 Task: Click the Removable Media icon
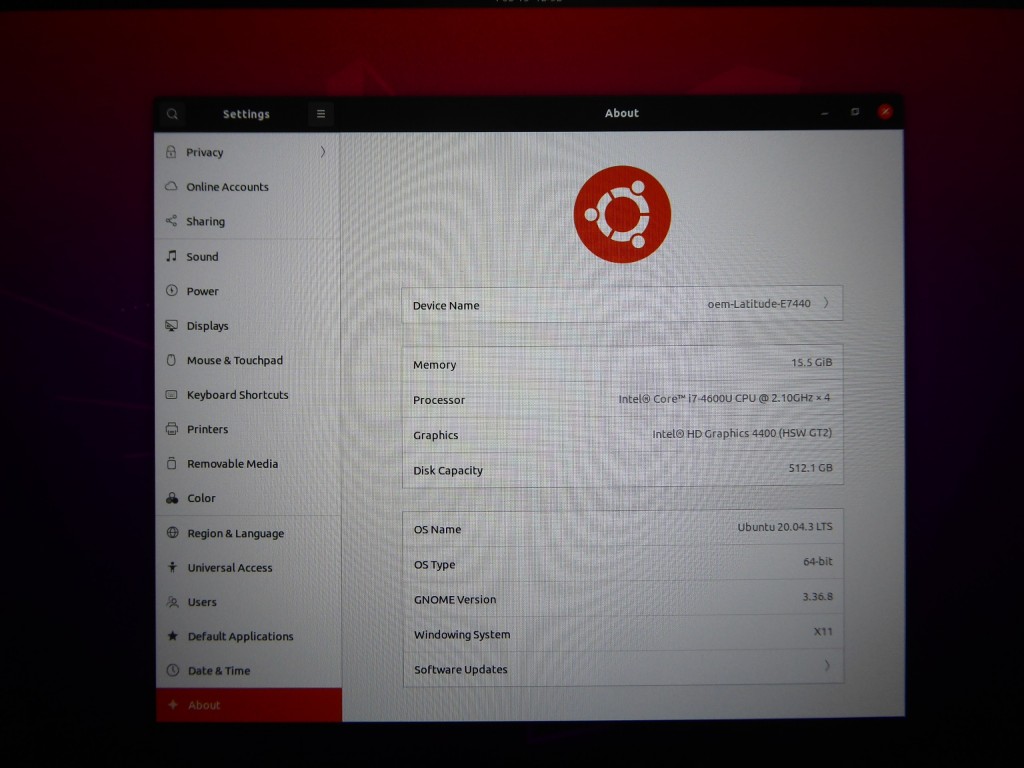tap(172, 463)
